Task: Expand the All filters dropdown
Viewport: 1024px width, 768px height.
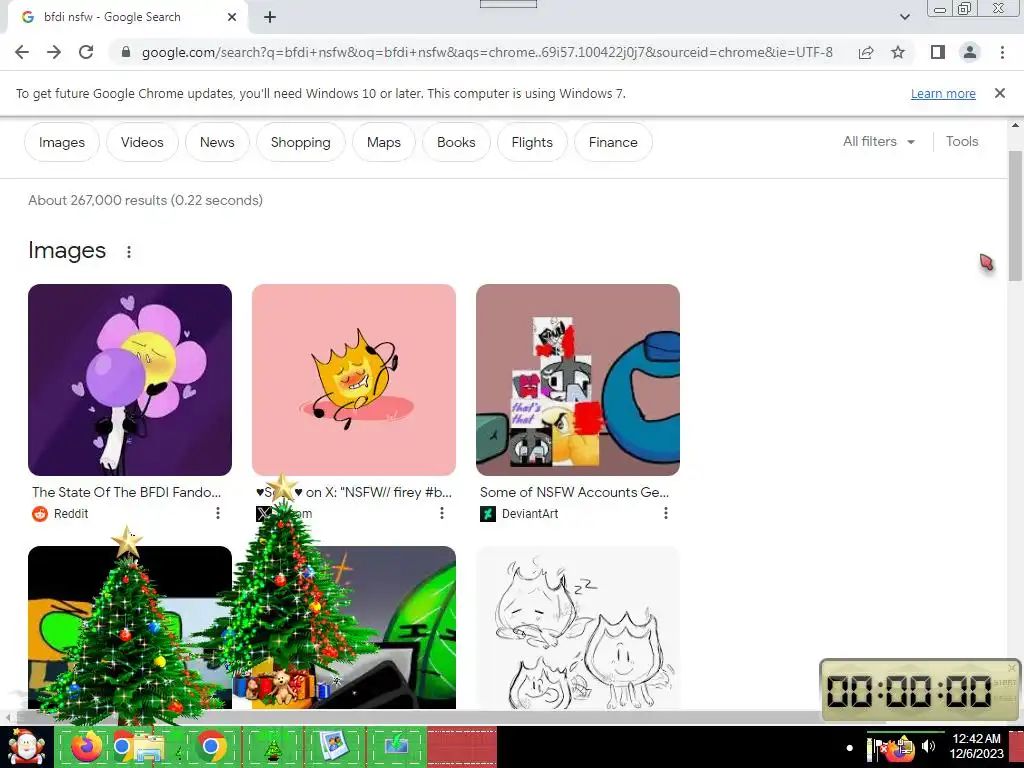Action: (x=878, y=142)
